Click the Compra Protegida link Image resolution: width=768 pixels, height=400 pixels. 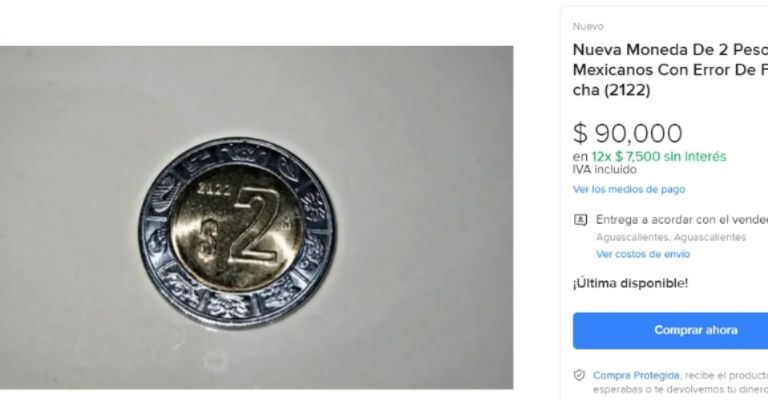point(636,376)
